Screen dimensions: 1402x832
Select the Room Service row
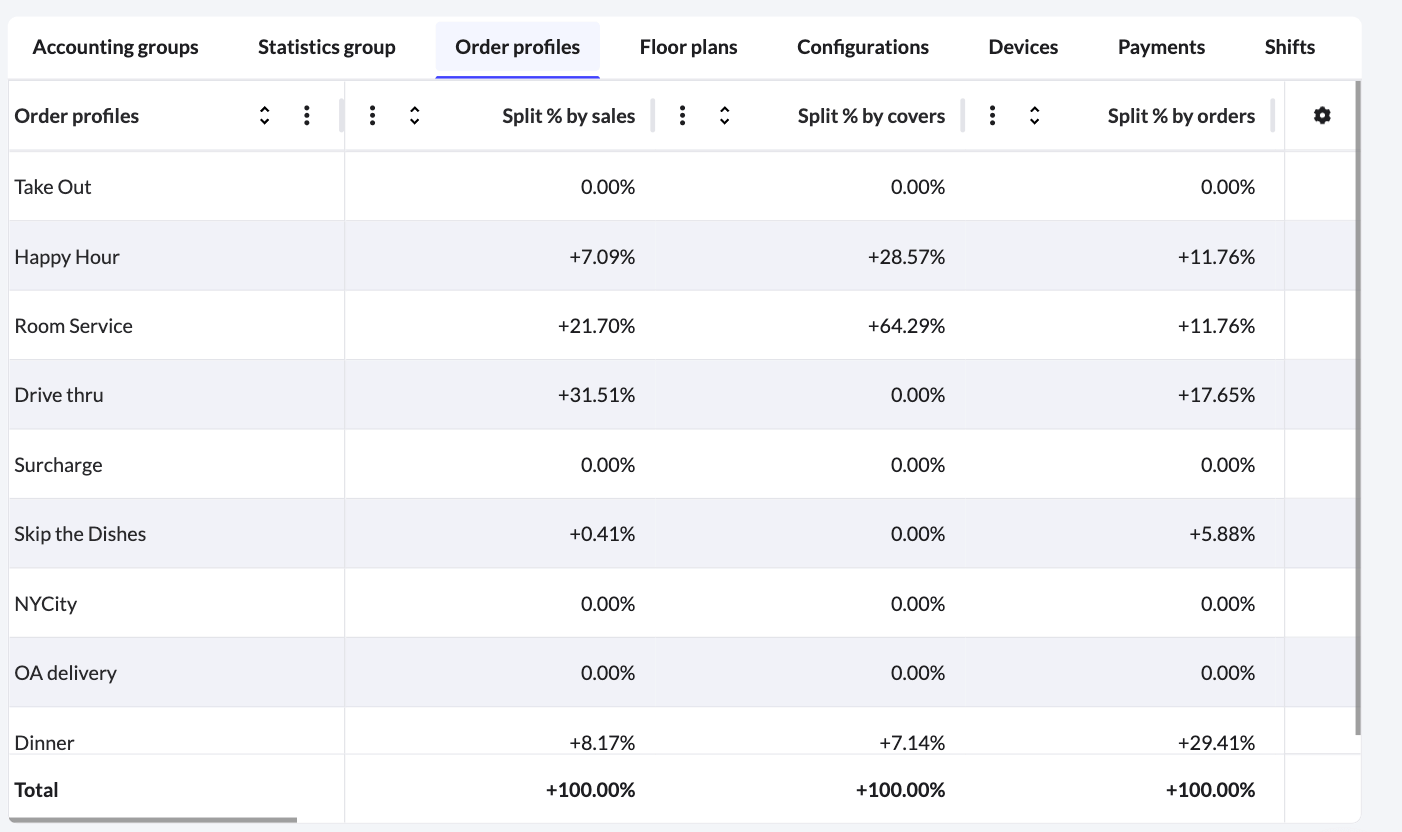click(x=73, y=325)
